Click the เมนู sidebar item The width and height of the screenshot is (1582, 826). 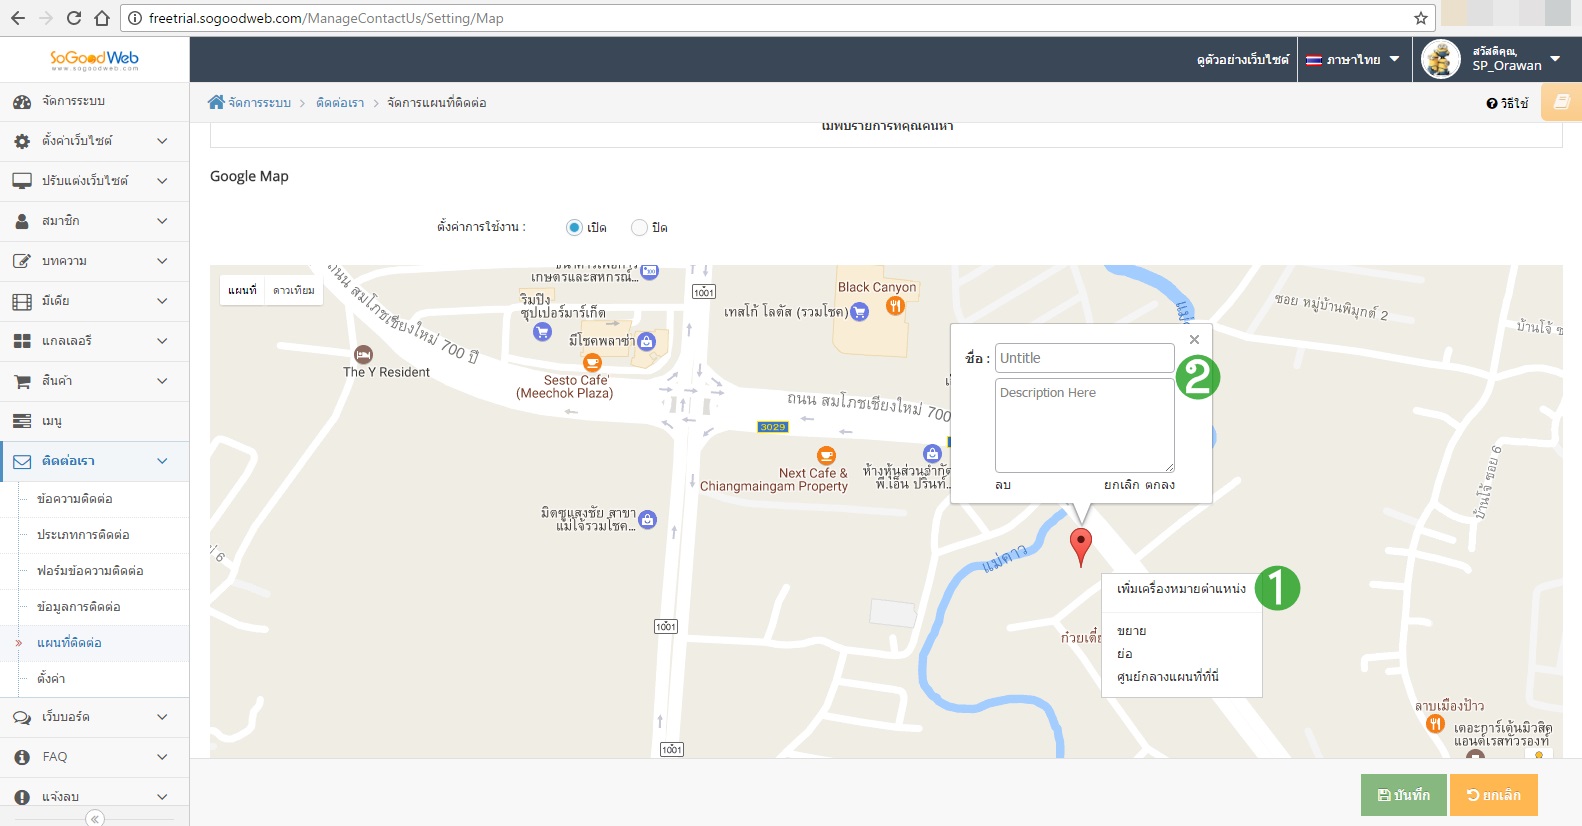click(x=94, y=421)
